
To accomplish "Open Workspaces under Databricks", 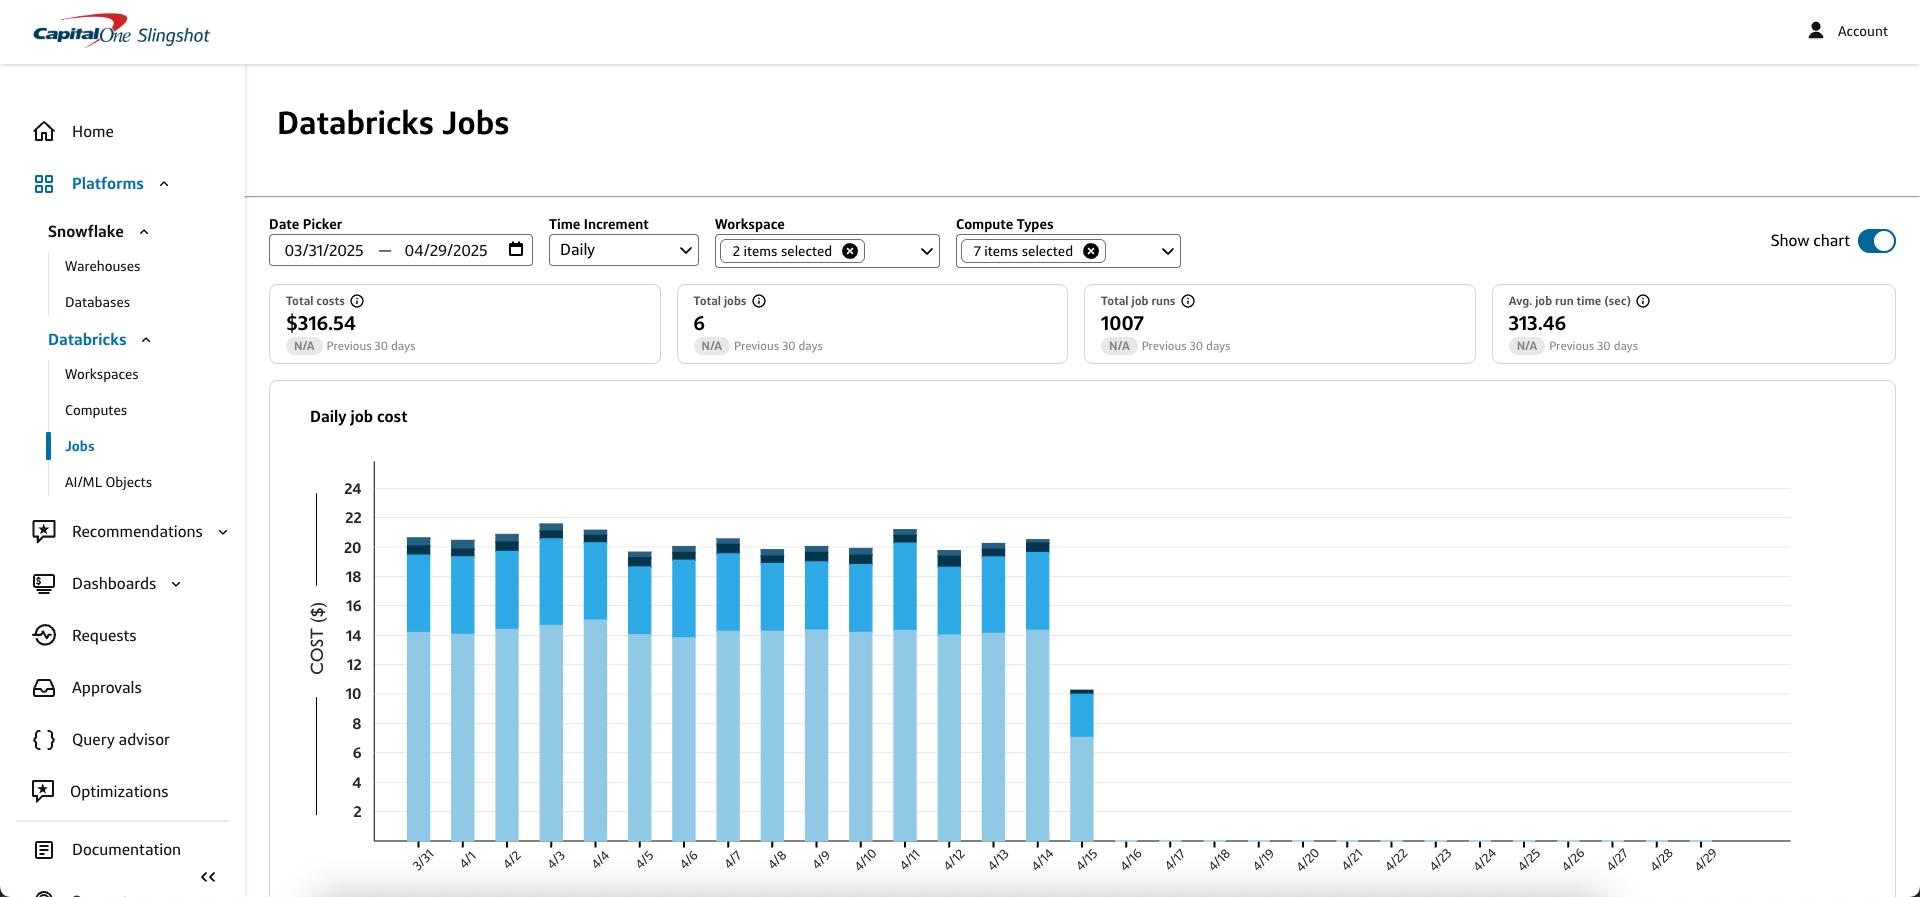I will pos(102,374).
